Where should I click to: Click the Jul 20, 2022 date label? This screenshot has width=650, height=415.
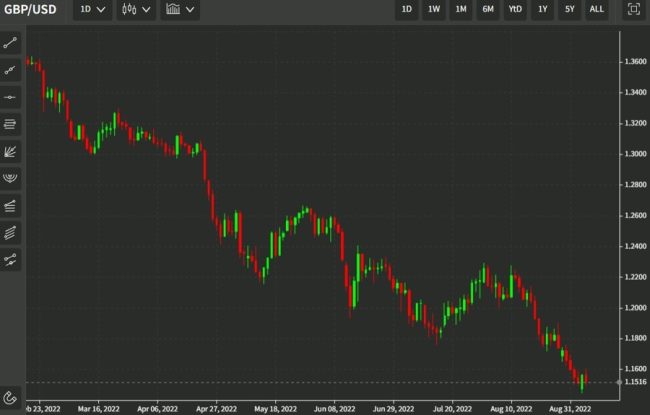[x=452, y=409]
